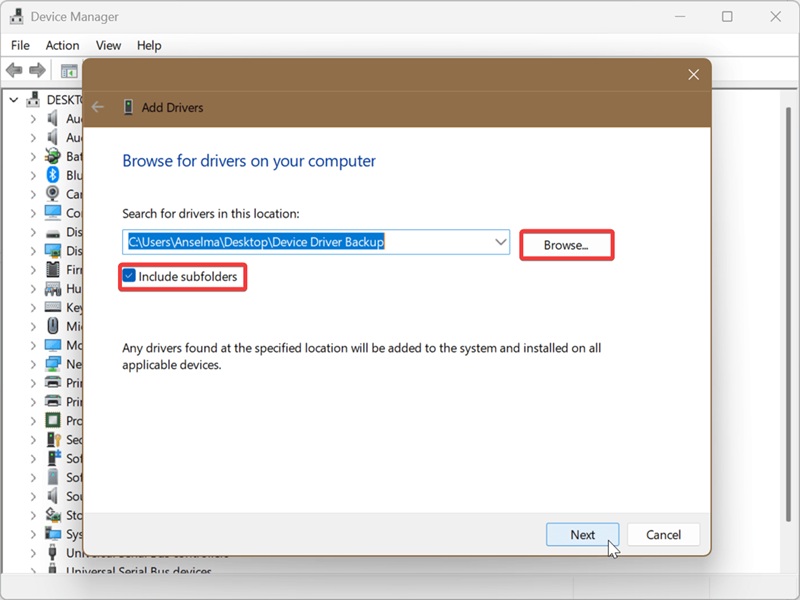800x600 pixels.
Task: Expand the System devices node chevron
Action: click(x=33, y=534)
